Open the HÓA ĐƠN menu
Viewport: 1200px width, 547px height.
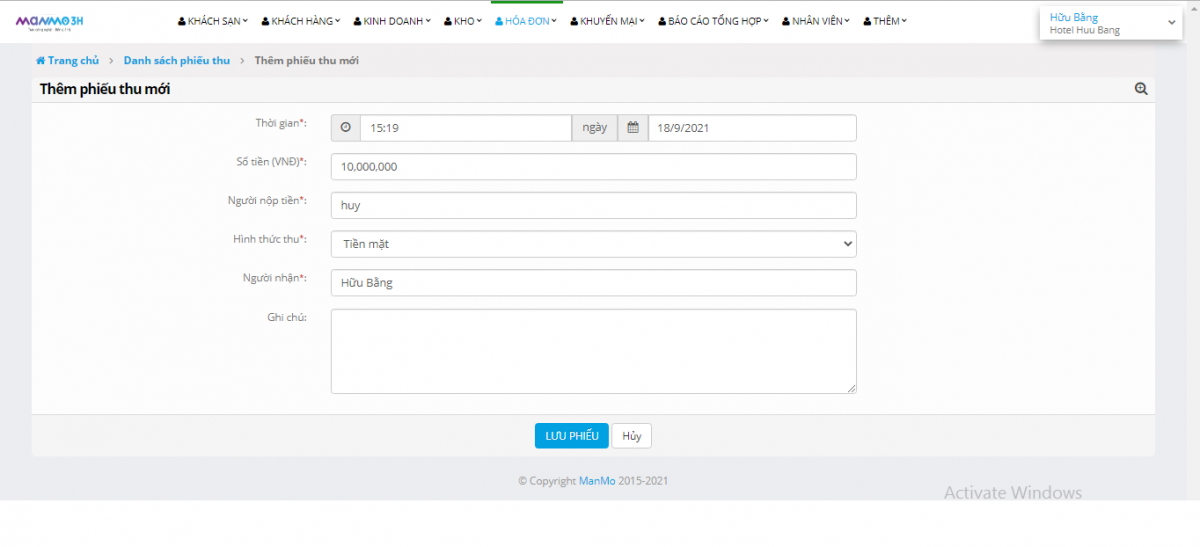526,21
